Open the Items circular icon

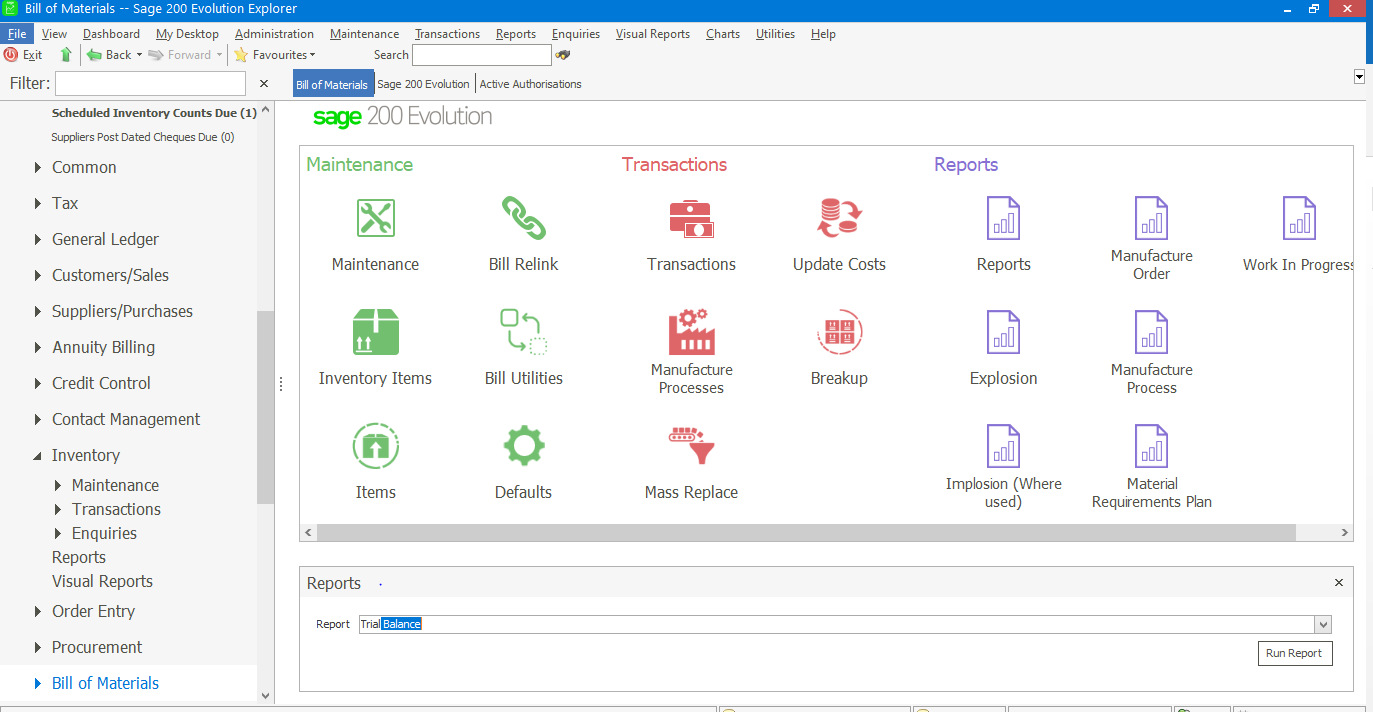pos(376,446)
